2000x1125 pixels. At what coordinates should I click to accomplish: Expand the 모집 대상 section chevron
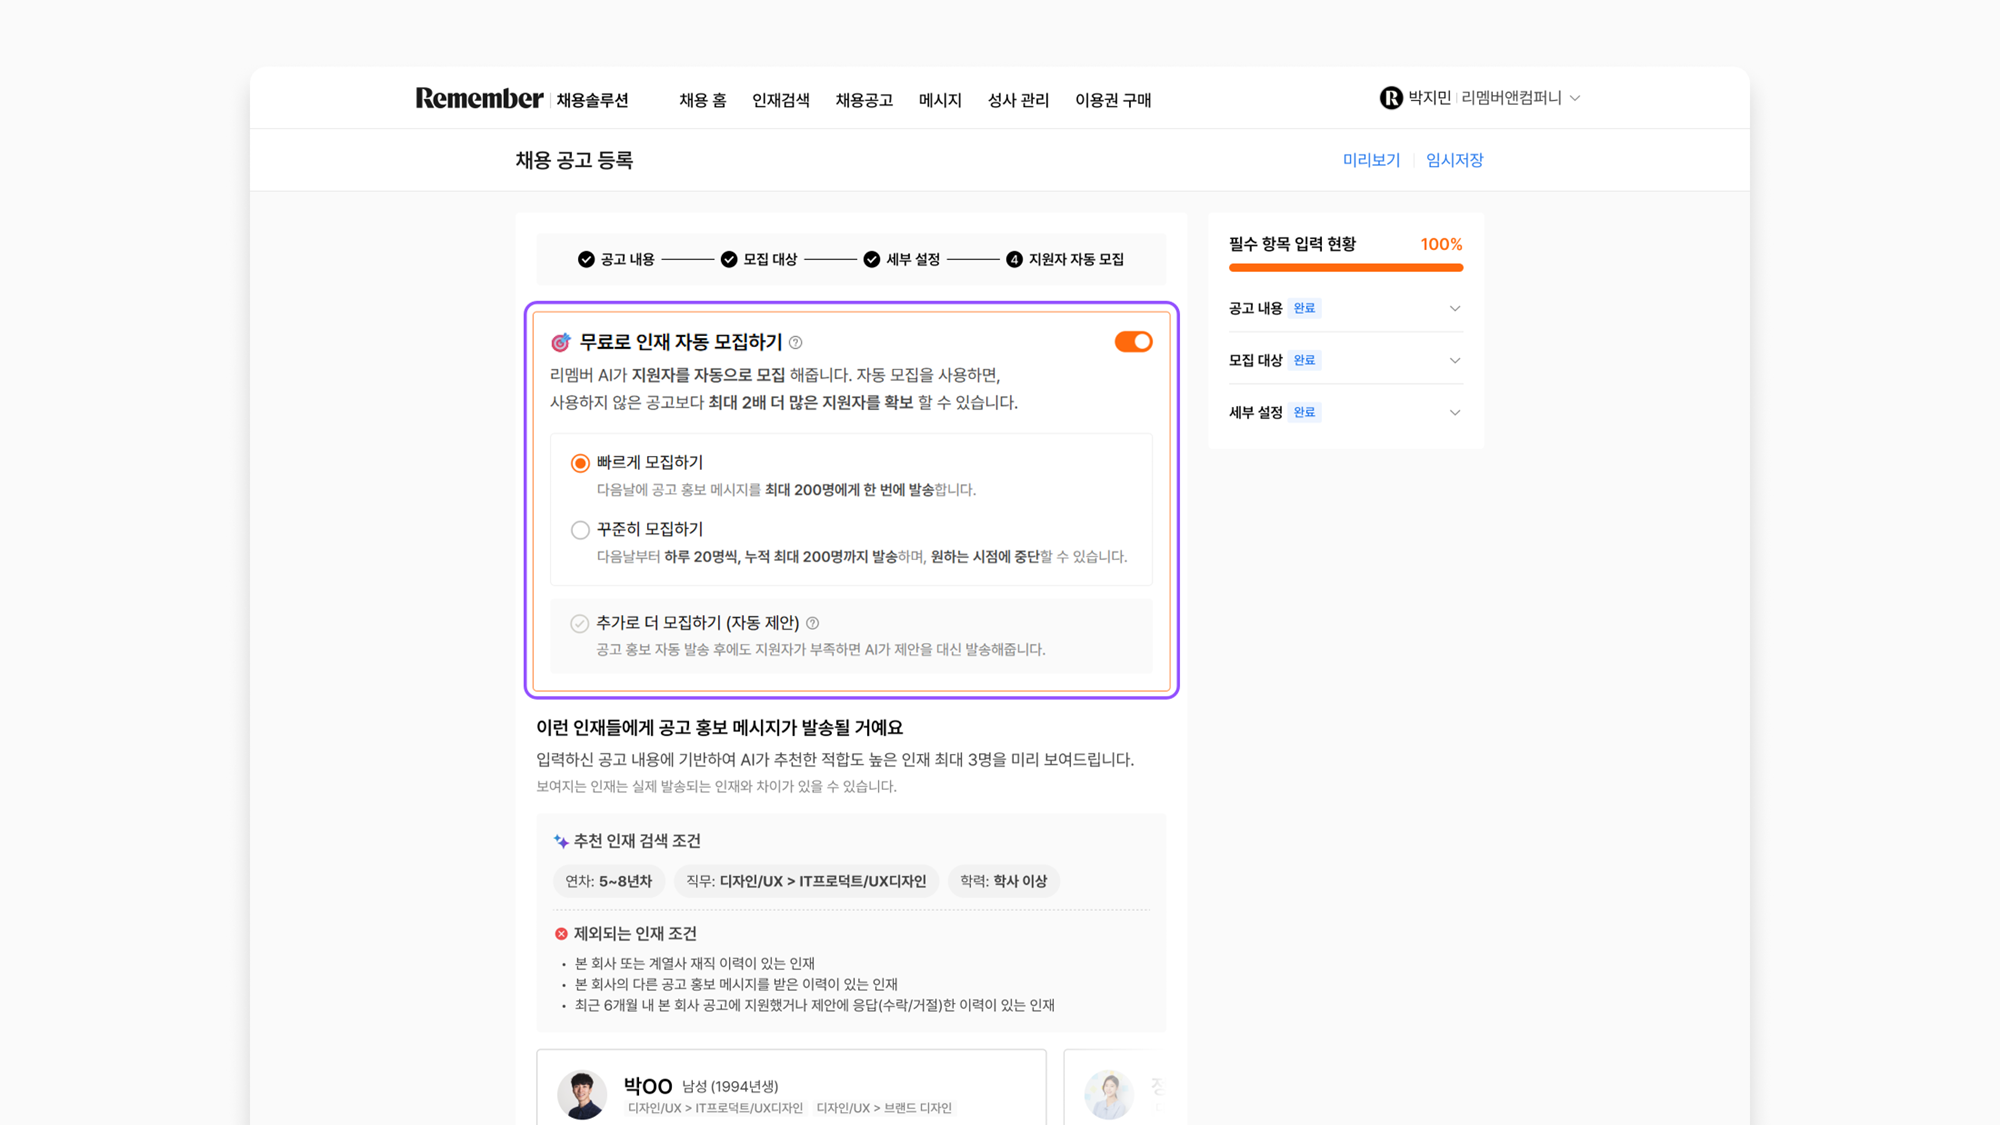click(x=1455, y=360)
